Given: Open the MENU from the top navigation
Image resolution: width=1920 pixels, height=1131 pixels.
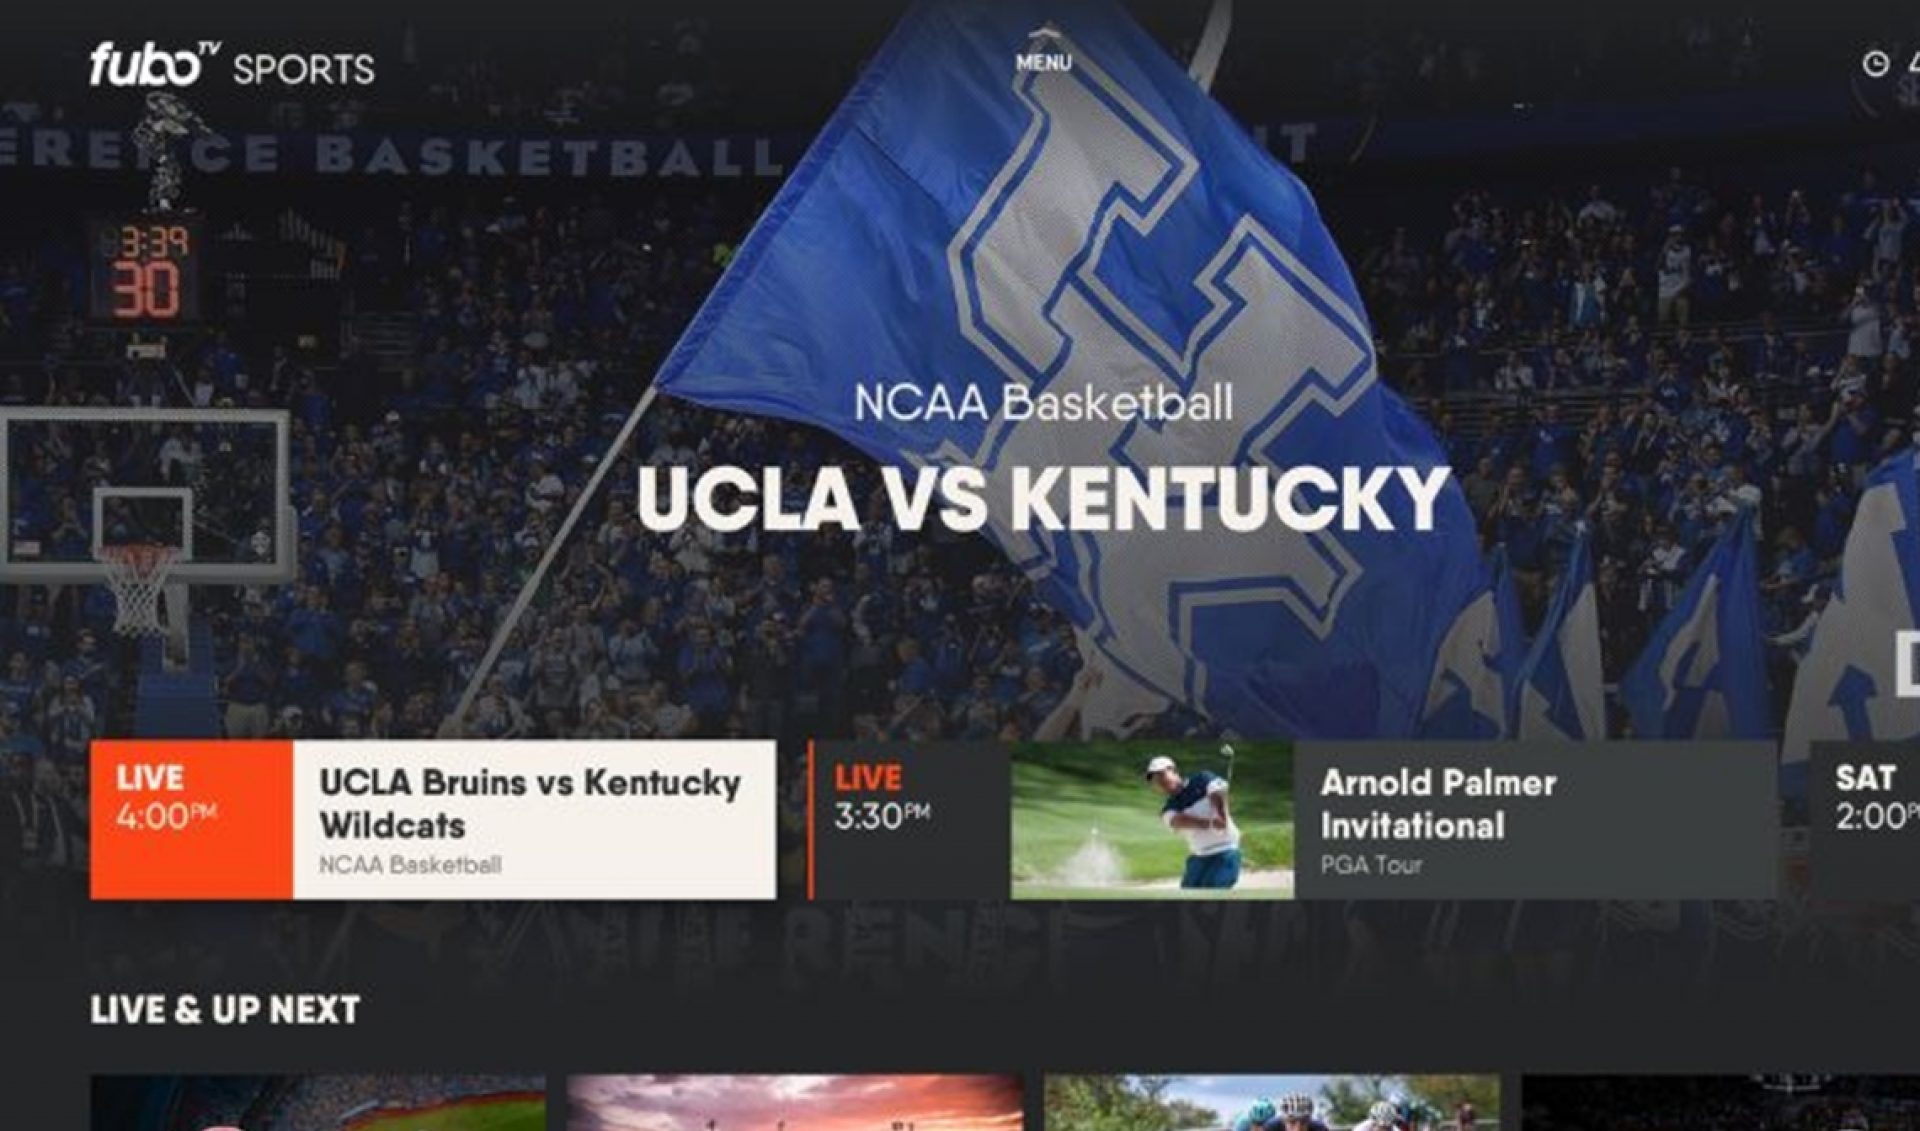Looking at the screenshot, I should 1042,62.
